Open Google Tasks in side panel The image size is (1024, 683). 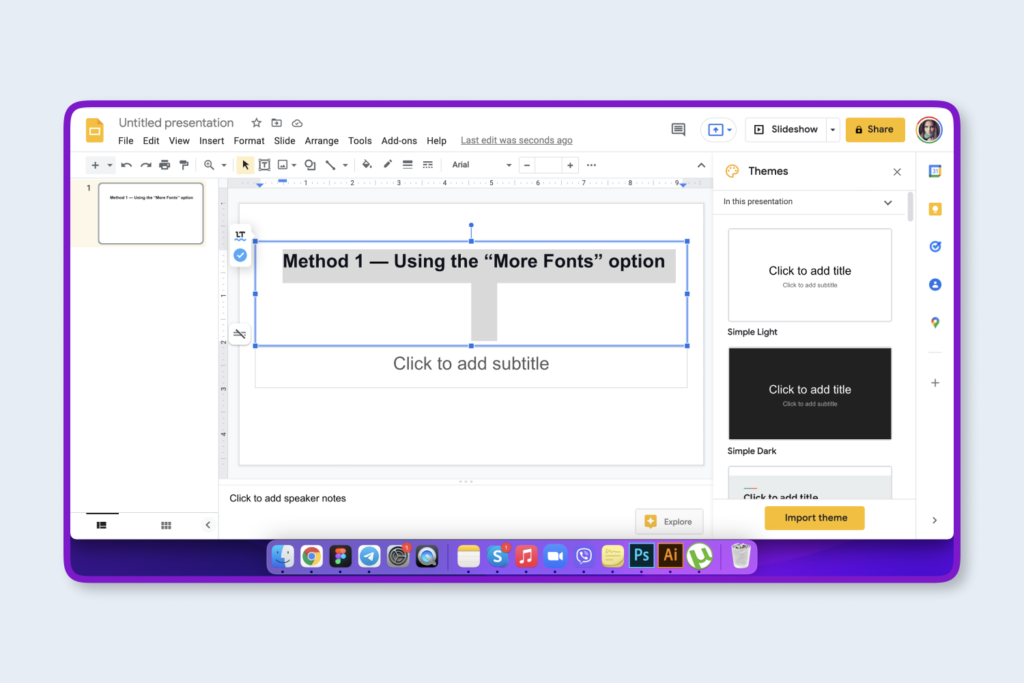click(x=935, y=247)
